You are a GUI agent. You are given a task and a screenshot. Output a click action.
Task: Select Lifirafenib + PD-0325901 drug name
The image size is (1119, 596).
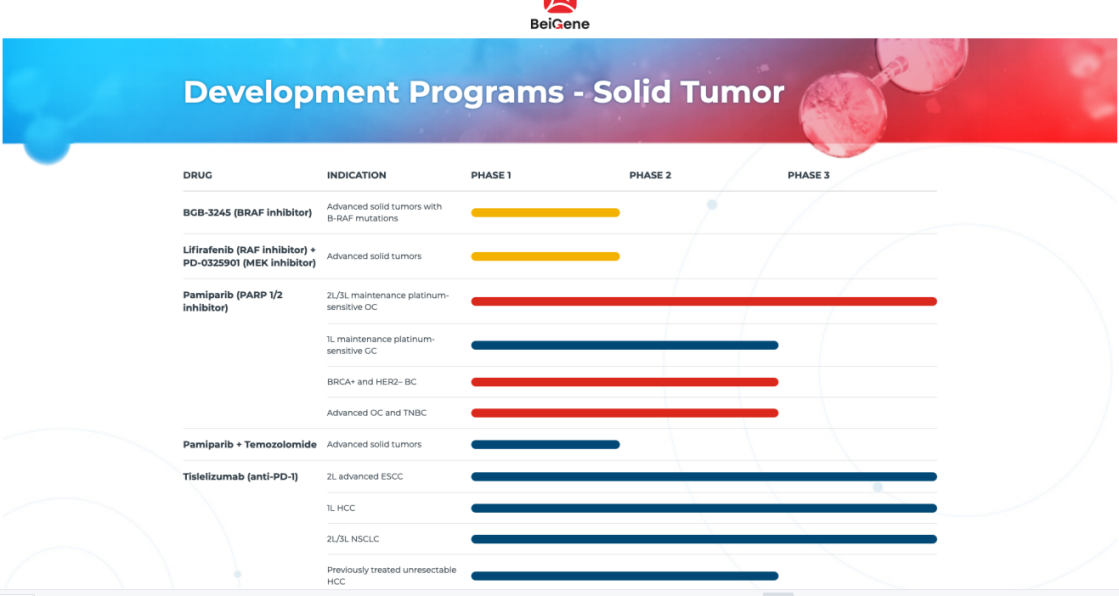click(249, 256)
